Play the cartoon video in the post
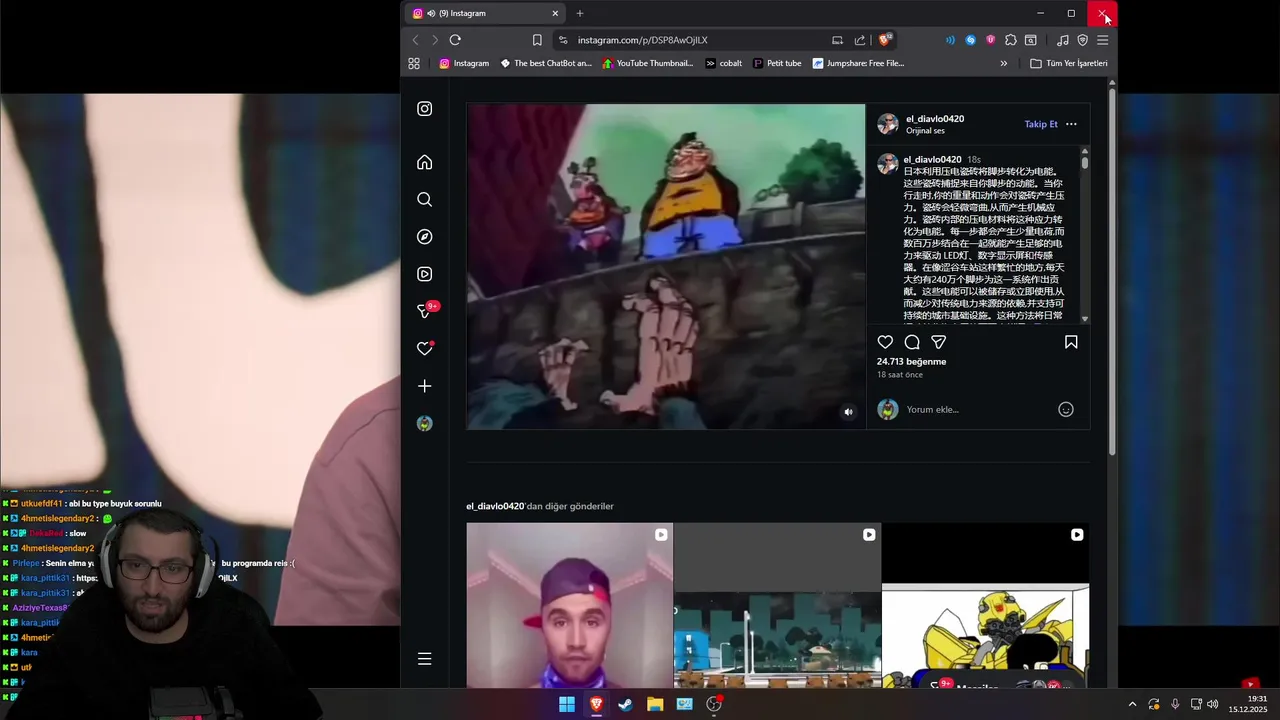Viewport: 1280px width, 720px height. click(x=666, y=267)
